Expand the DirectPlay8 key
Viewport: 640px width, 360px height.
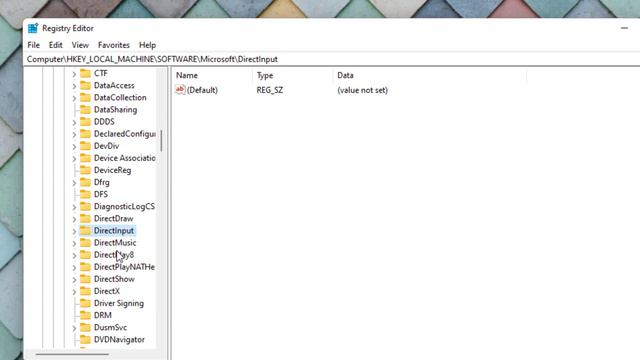[74, 256]
